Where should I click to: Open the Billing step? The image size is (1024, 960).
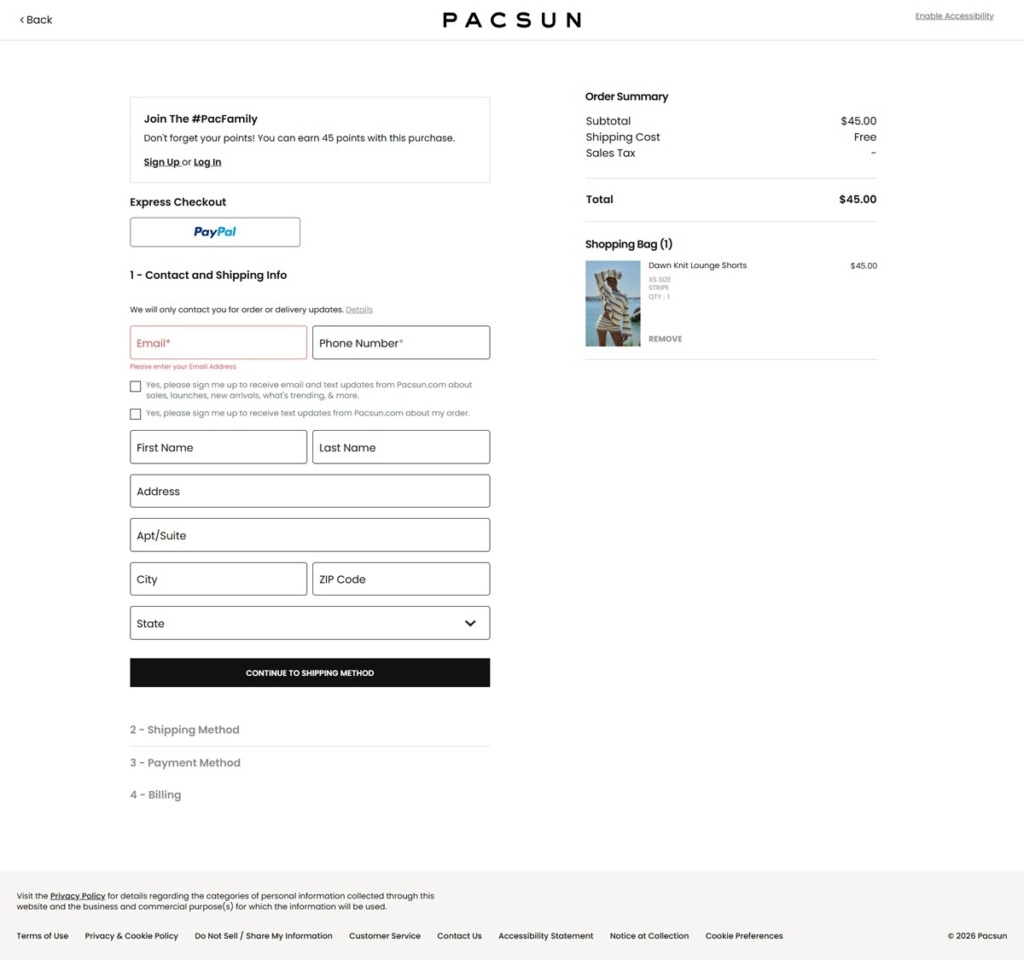pyautogui.click(x=155, y=795)
